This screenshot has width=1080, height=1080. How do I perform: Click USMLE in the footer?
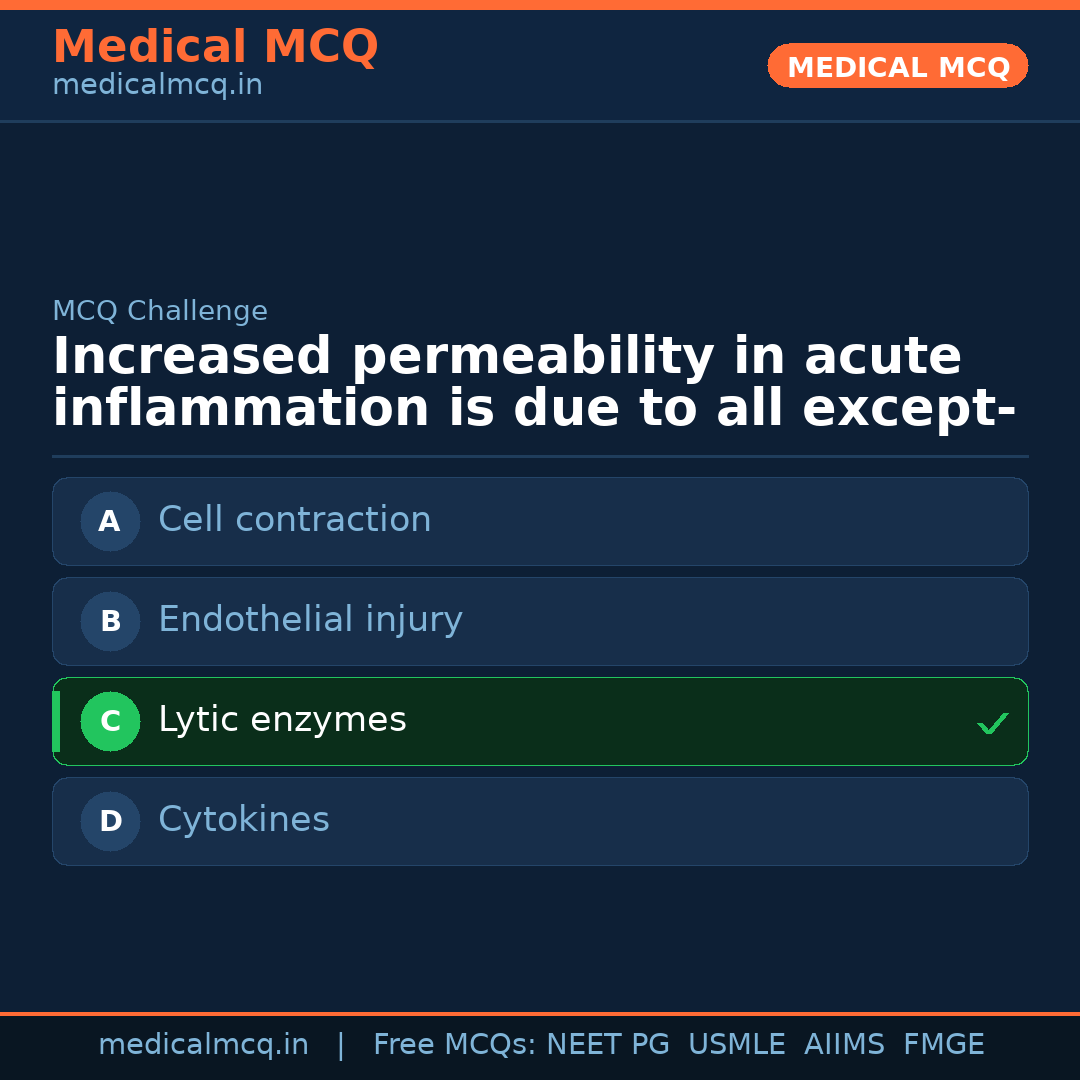(736, 1045)
